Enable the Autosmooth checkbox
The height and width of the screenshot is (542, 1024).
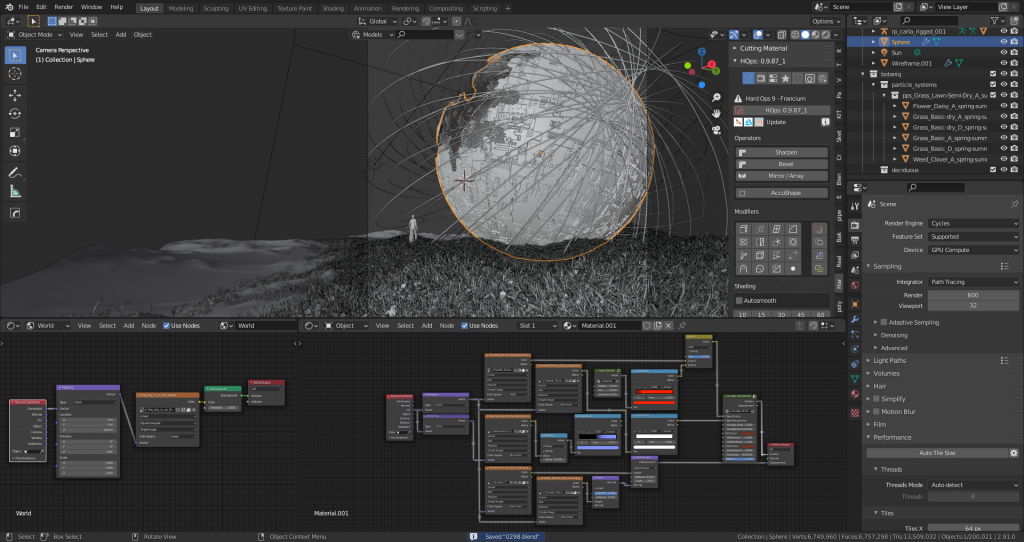point(740,300)
